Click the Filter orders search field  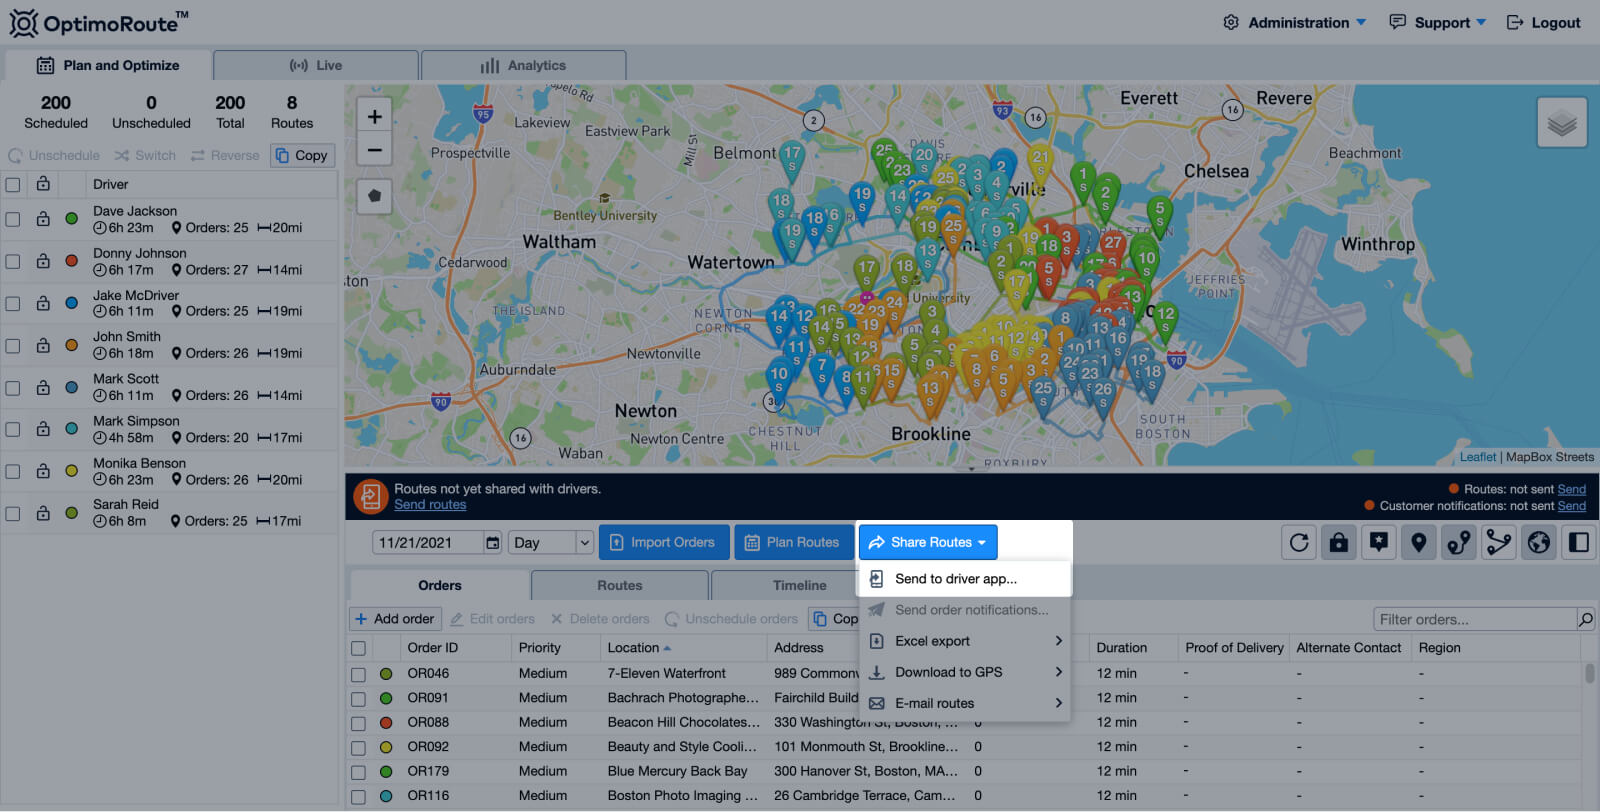(x=1473, y=620)
